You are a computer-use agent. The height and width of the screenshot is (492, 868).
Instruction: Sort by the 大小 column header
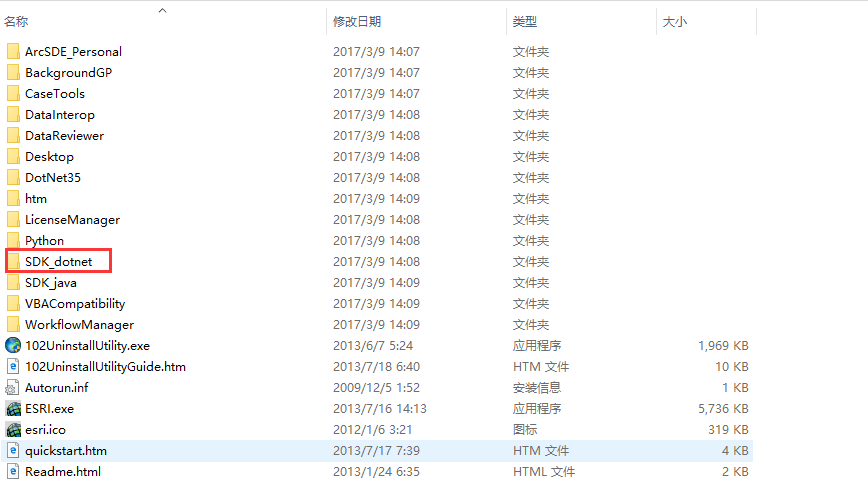coord(675,22)
